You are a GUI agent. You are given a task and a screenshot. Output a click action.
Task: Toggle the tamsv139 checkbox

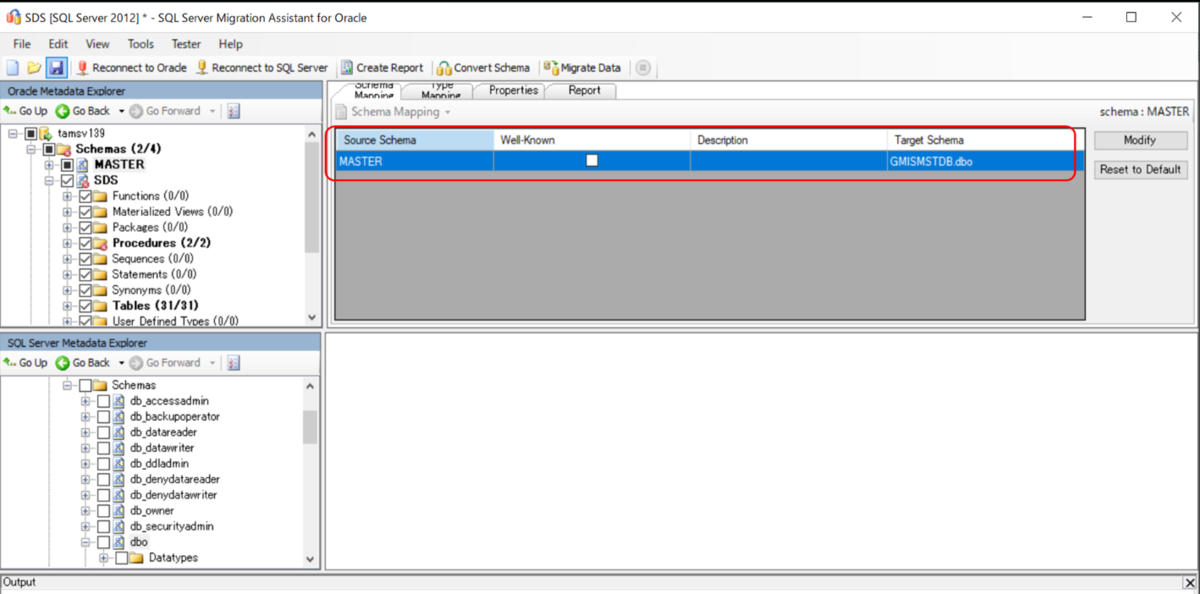(x=31, y=134)
